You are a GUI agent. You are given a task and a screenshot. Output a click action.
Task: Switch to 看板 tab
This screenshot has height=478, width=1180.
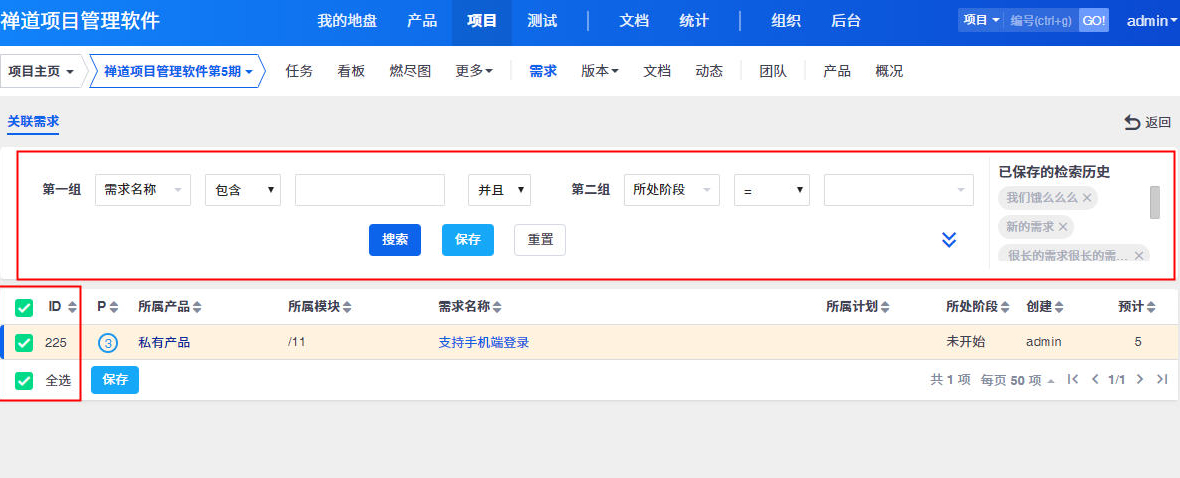[x=351, y=71]
